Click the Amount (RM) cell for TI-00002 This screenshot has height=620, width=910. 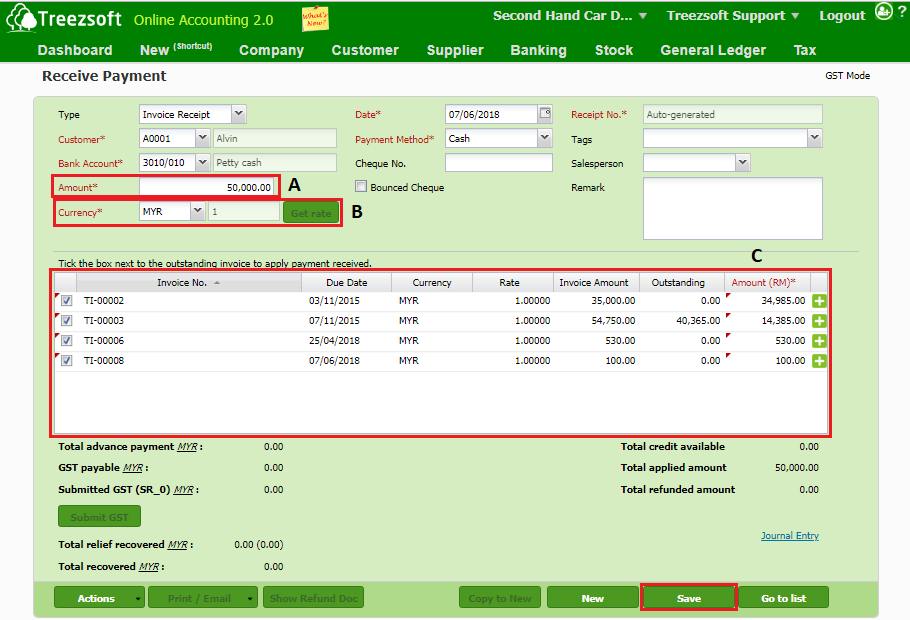[x=767, y=301]
